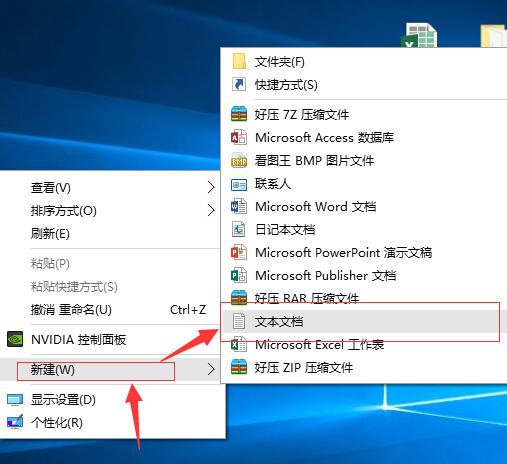The width and height of the screenshot is (507, 464).
Task: Click the Microsoft Access database icon
Action: (x=239, y=137)
